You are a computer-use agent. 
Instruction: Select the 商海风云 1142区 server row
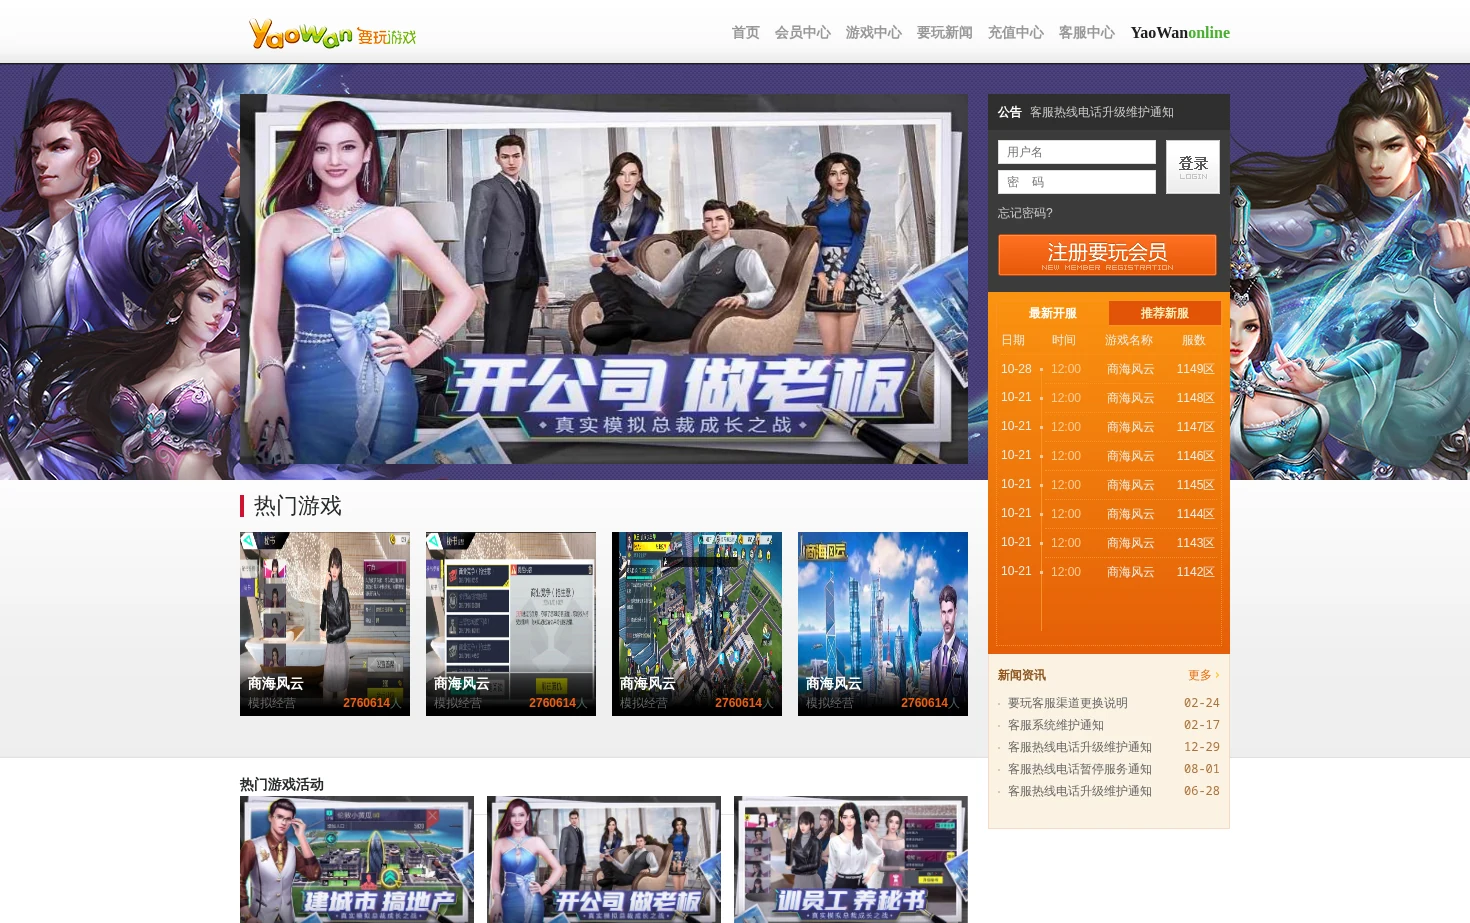tap(1108, 572)
